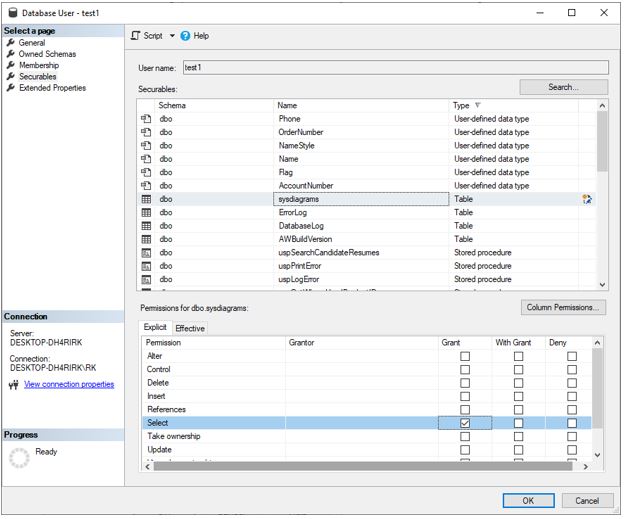This screenshot has width=624, height=519.
Task: Click the stored procedure icon for uspPrintError
Action: (146, 266)
